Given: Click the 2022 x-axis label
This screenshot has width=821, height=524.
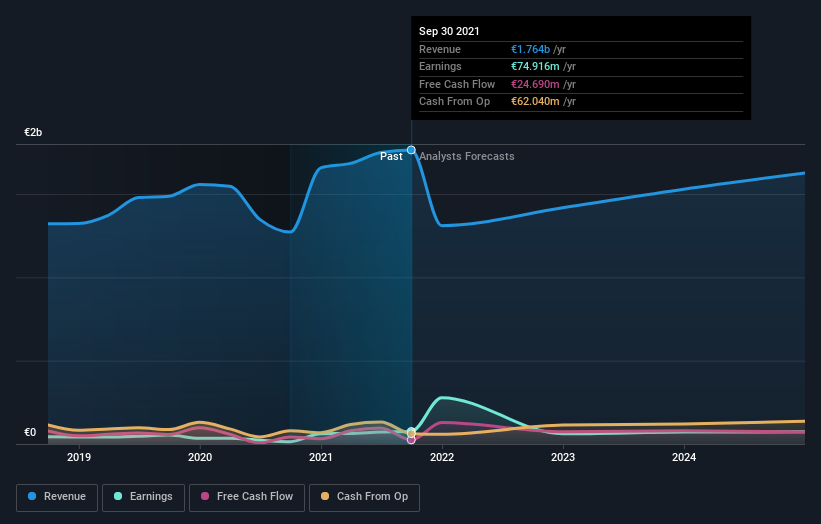Looking at the screenshot, I should [x=442, y=458].
